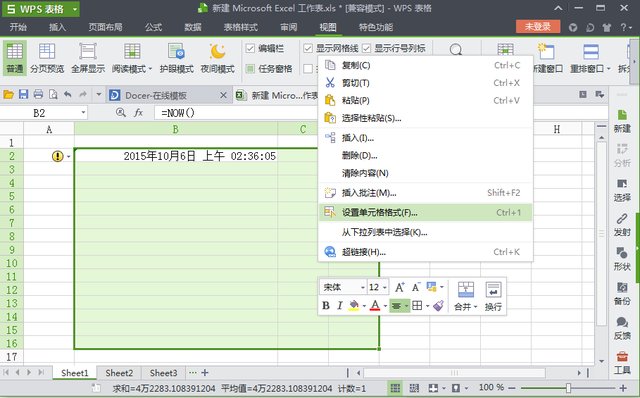640x398 pixels.
Task: Expand the borders dropdown in mini toolbar
Action: tap(427, 306)
